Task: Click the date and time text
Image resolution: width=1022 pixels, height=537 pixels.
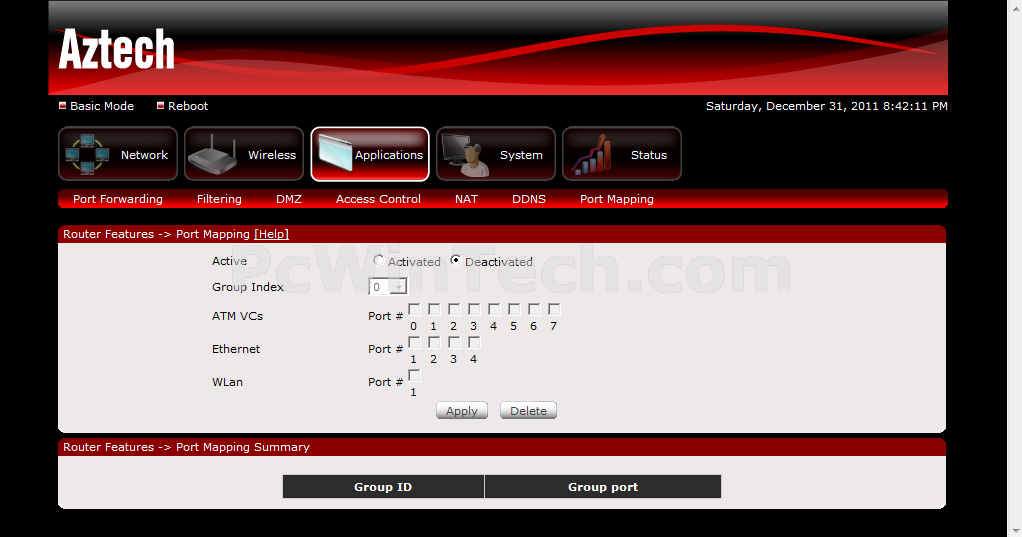Action: pos(826,106)
